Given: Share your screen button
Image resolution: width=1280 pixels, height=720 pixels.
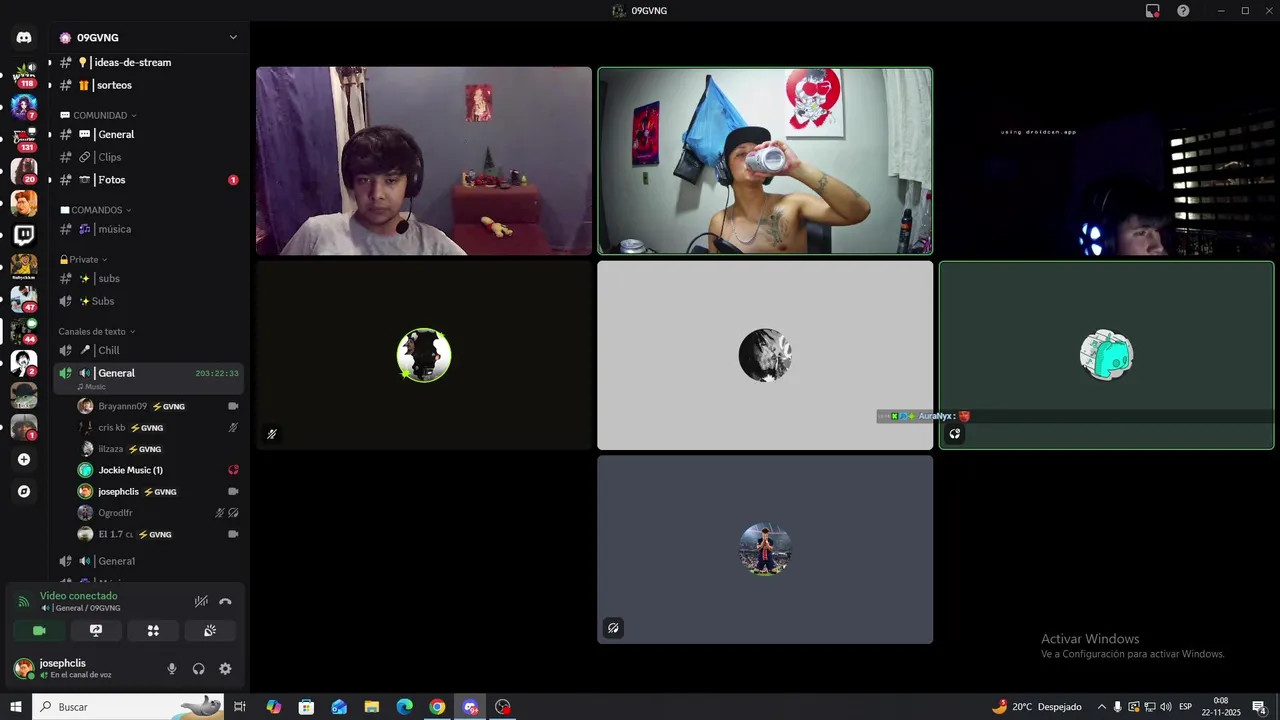Looking at the screenshot, I should coord(96,630).
